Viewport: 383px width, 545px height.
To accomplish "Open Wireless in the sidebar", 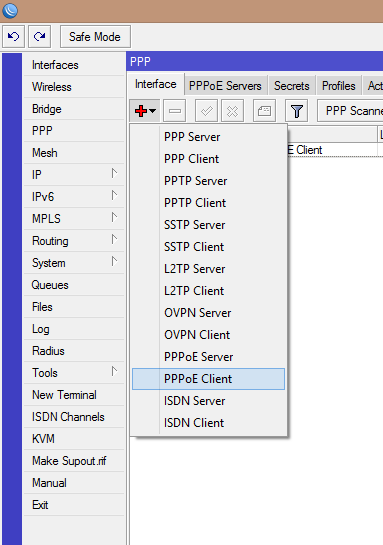I will 74,87.
